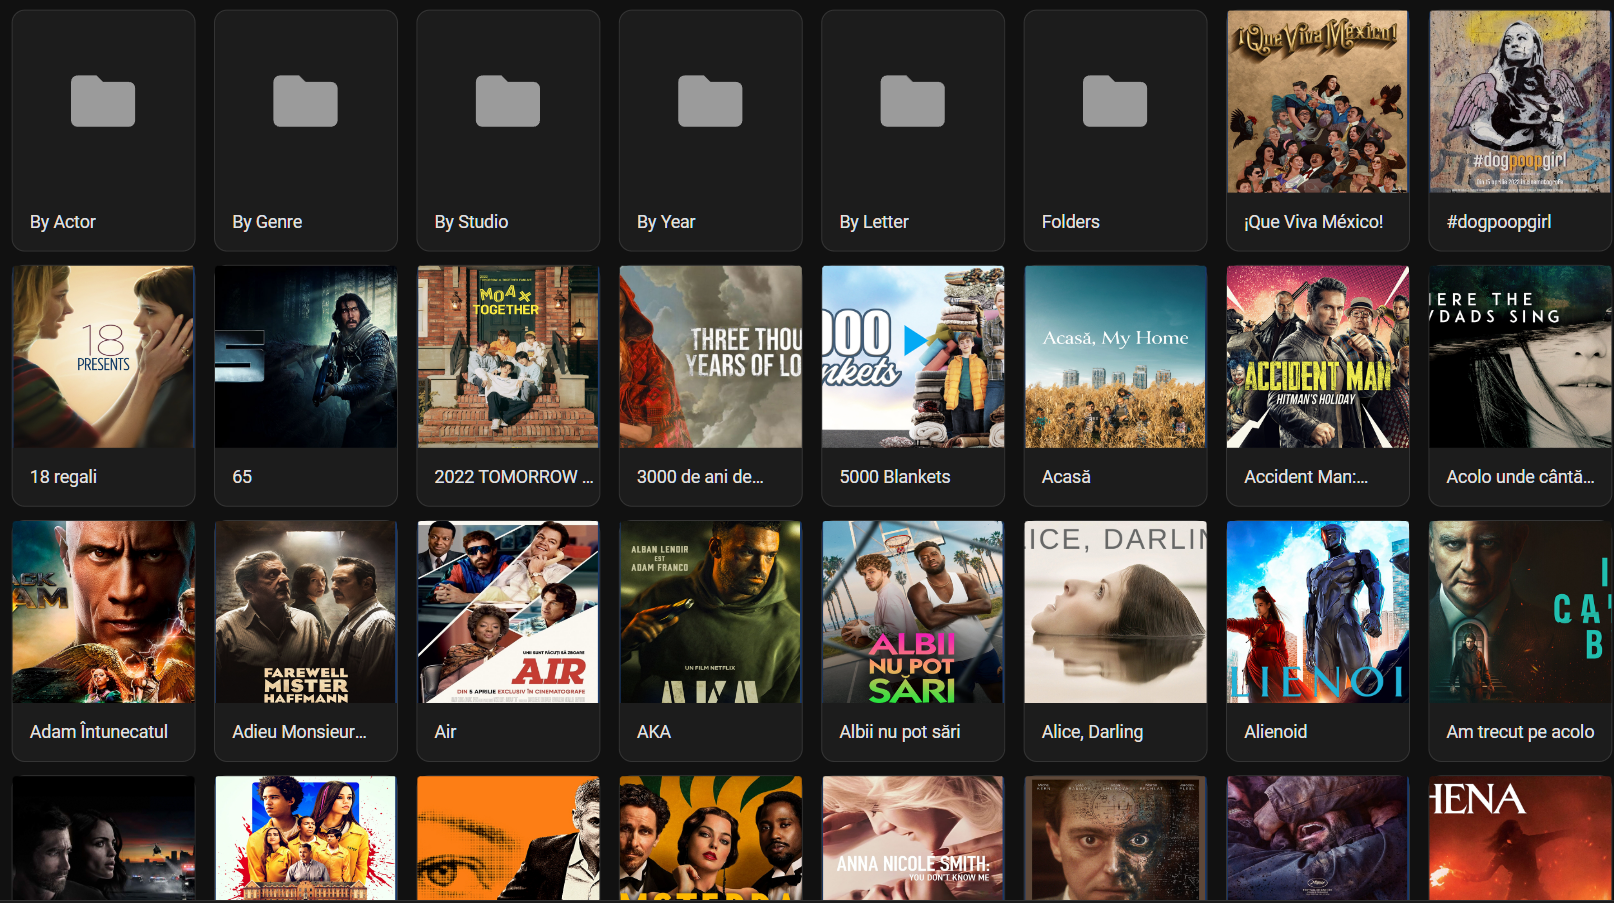1614x903 pixels.
Task: Select the Am trecut pe acolo poster
Action: pyautogui.click(x=1520, y=611)
